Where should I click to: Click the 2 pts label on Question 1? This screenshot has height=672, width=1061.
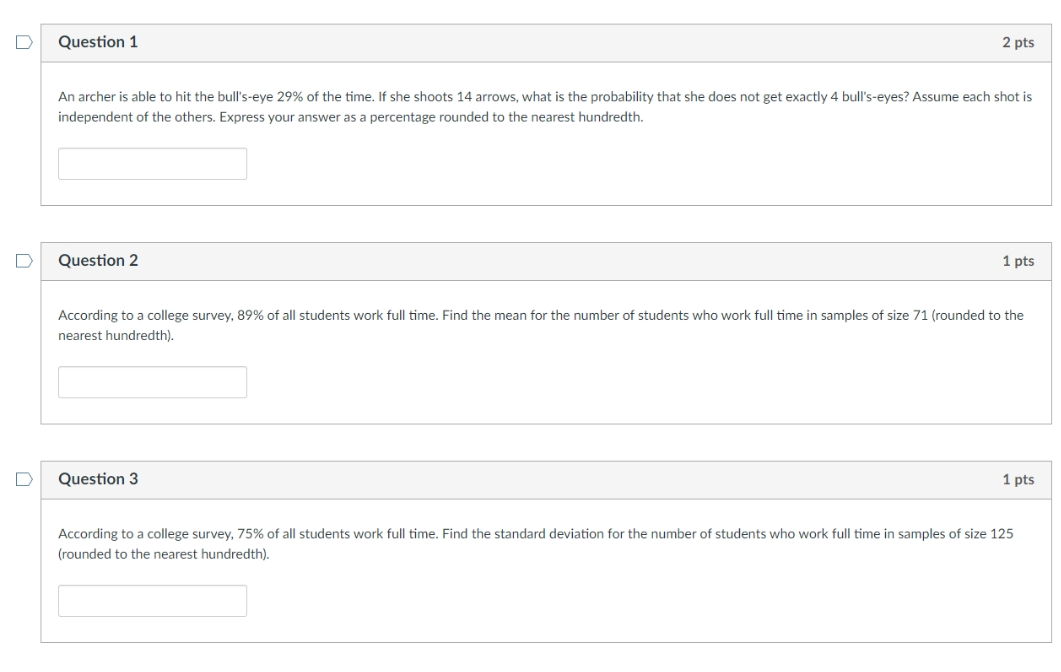coord(1018,42)
